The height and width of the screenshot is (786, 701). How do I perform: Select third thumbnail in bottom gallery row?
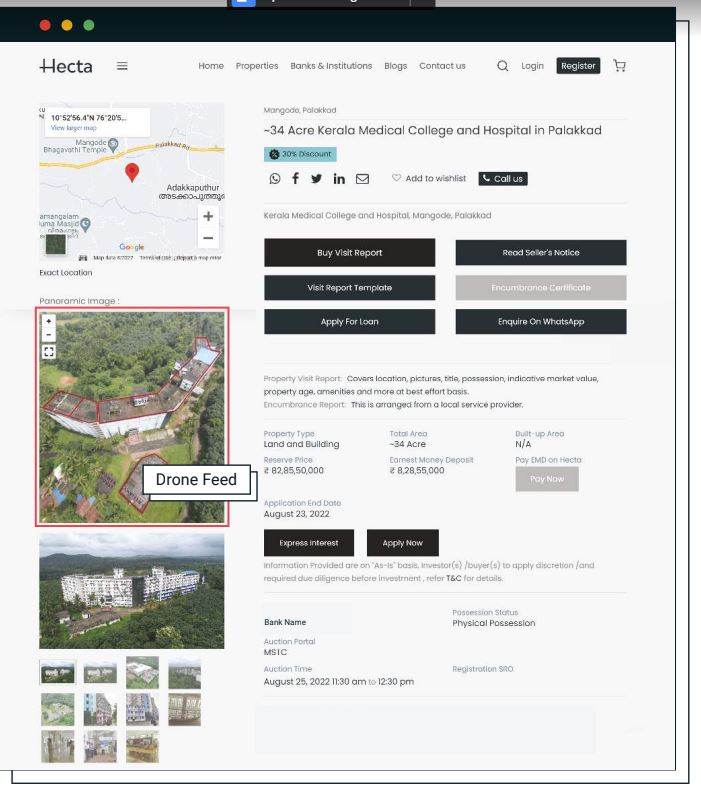tap(142, 746)
